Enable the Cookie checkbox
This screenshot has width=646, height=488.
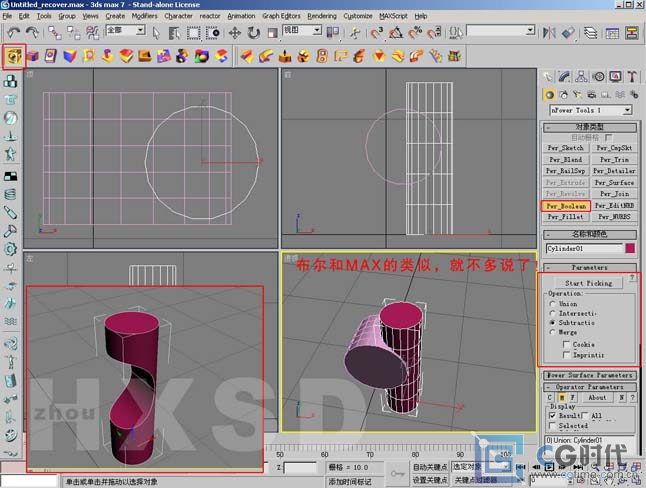click(x=566, y=344)
